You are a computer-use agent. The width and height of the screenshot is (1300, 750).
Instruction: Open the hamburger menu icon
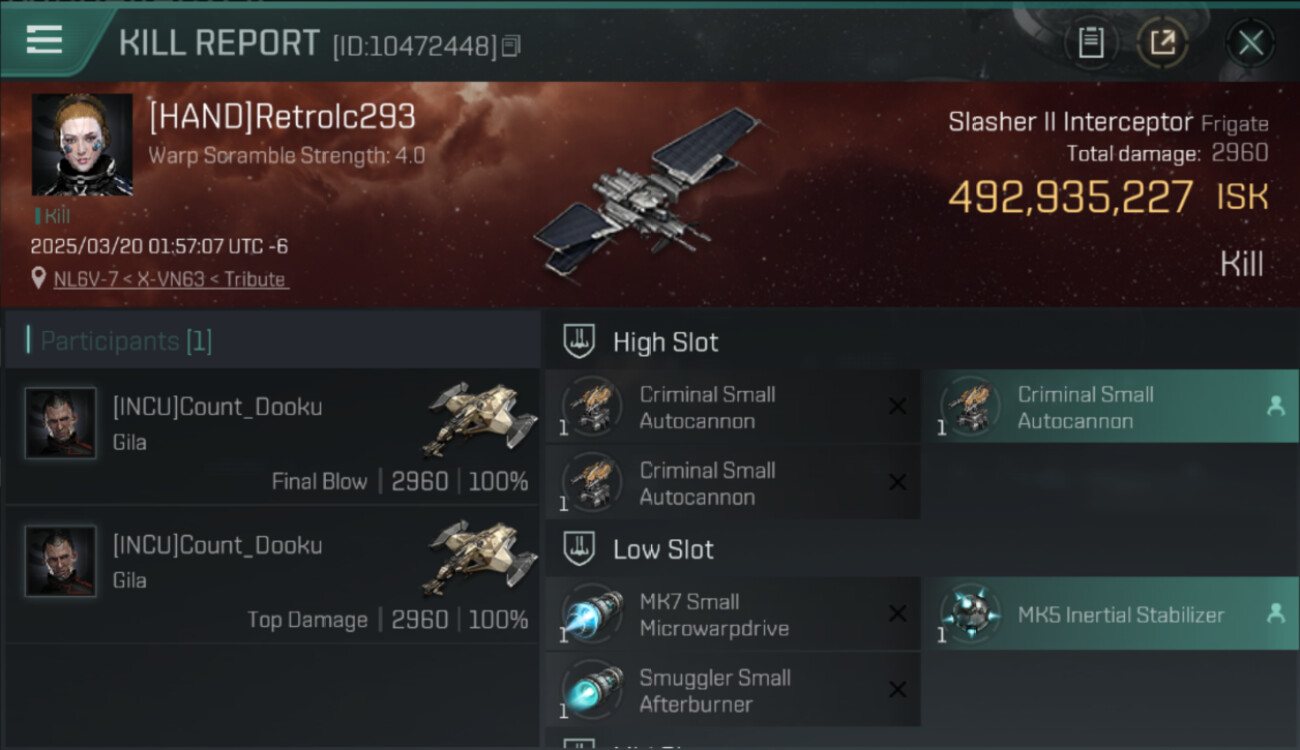tap(44, 40)
